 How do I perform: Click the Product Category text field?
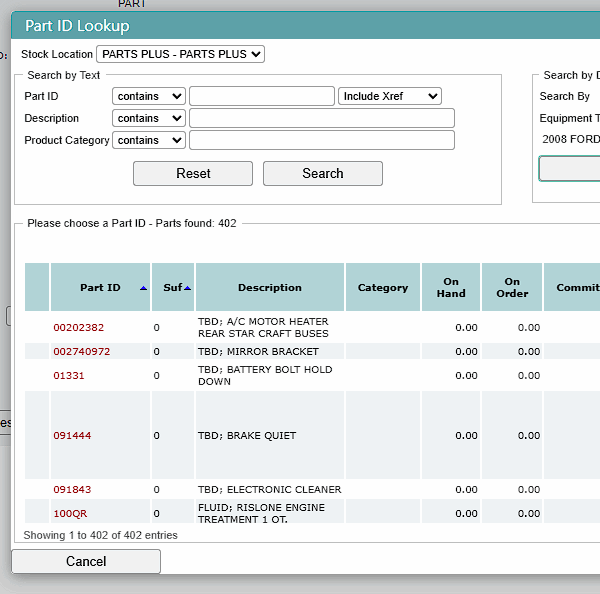pyautogui.click(x=322, y=140)
